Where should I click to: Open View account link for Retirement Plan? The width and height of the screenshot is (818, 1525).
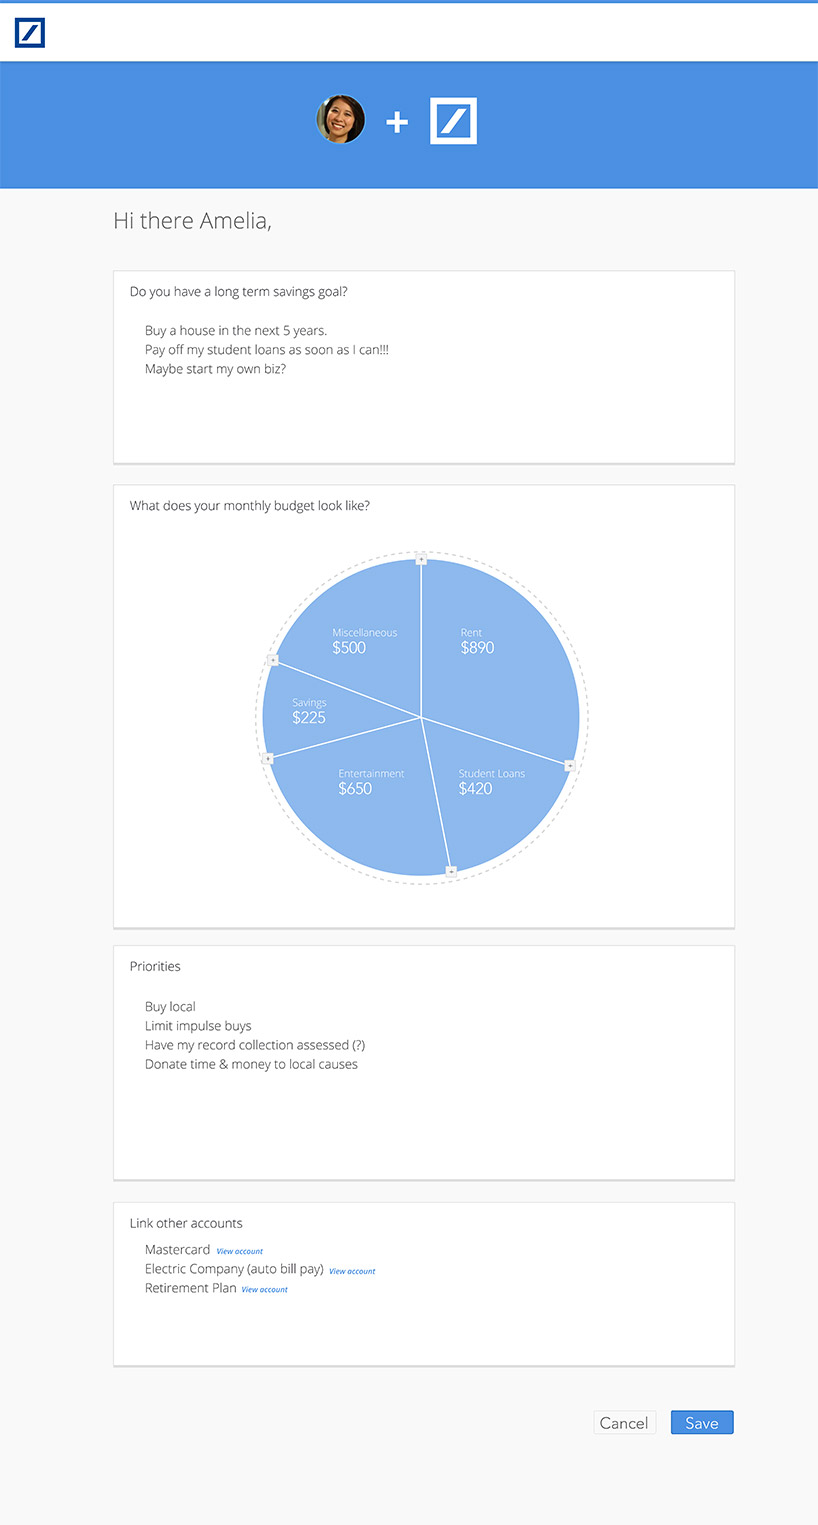point(264,1290)
